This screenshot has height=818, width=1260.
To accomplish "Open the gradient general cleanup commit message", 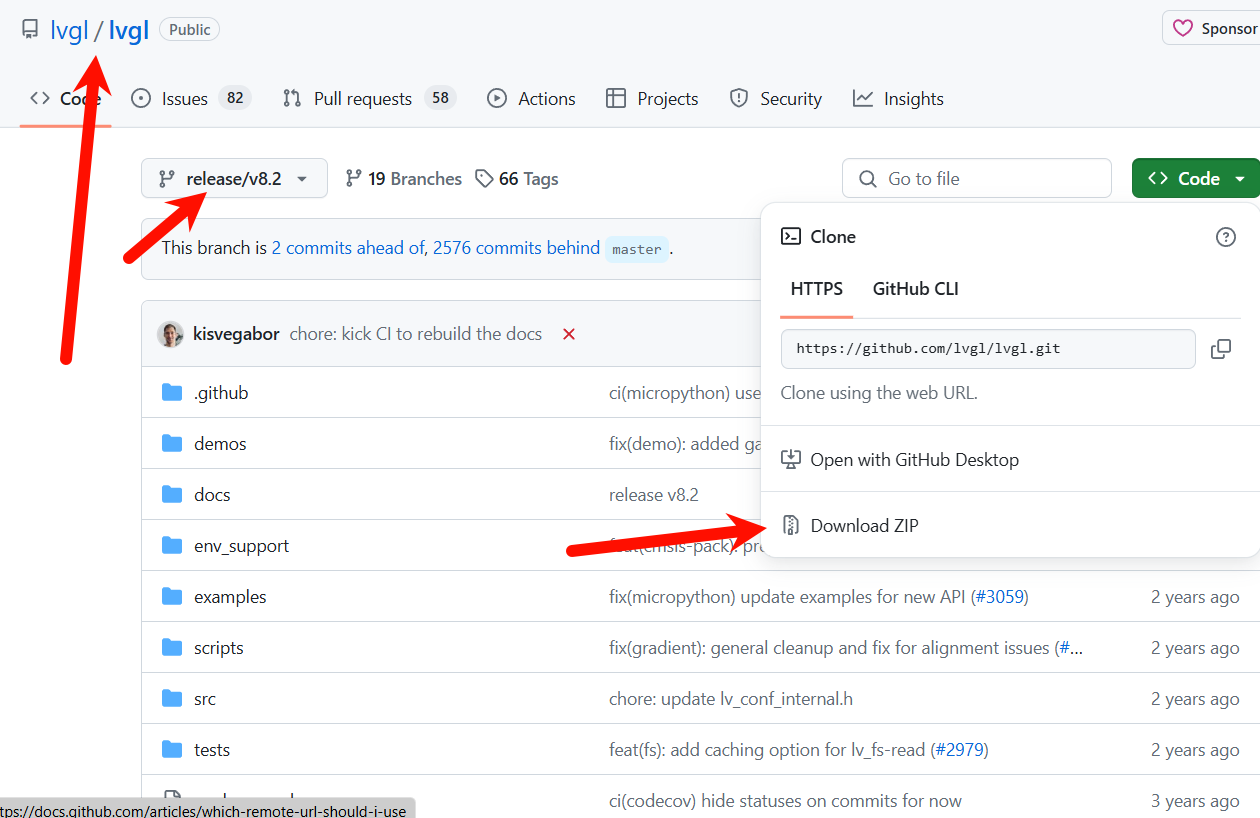I will click(829, 648).
